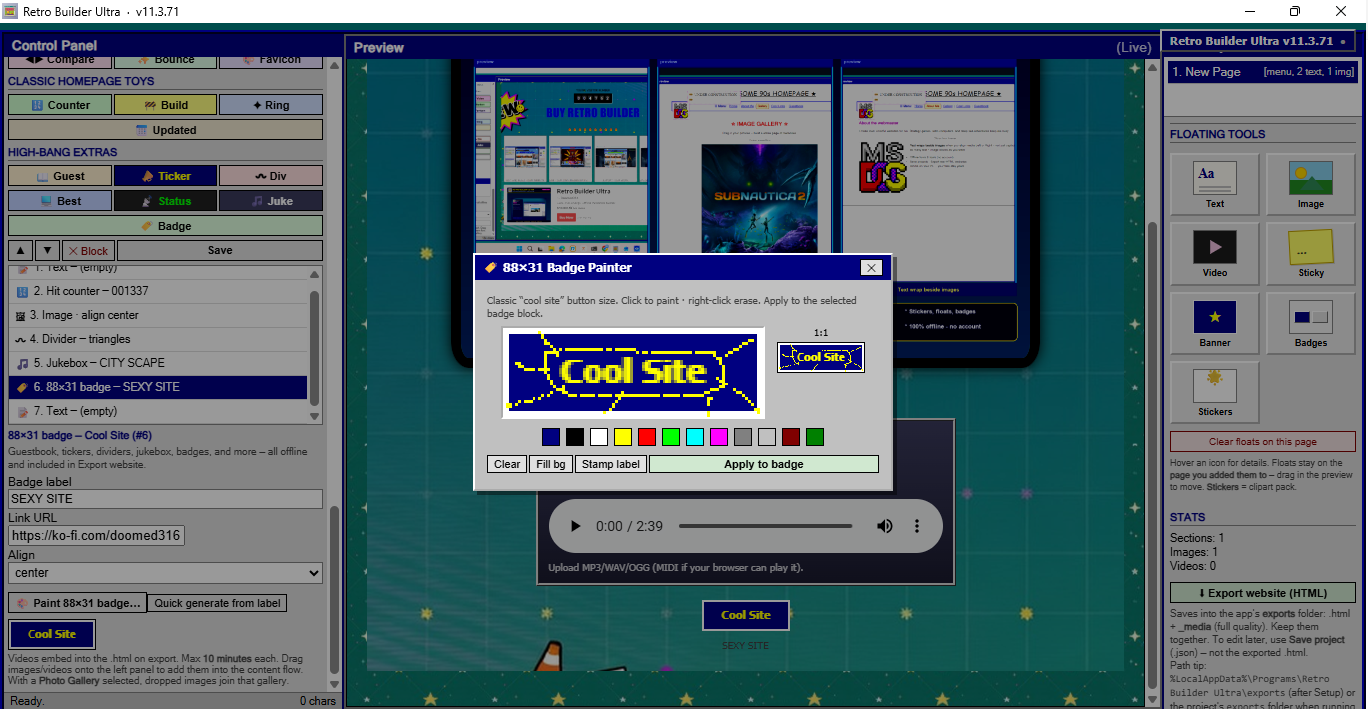The height and width of the screenshot is (709, 1368).
Task: Pick the black color swatch
Action: point(575,437)
